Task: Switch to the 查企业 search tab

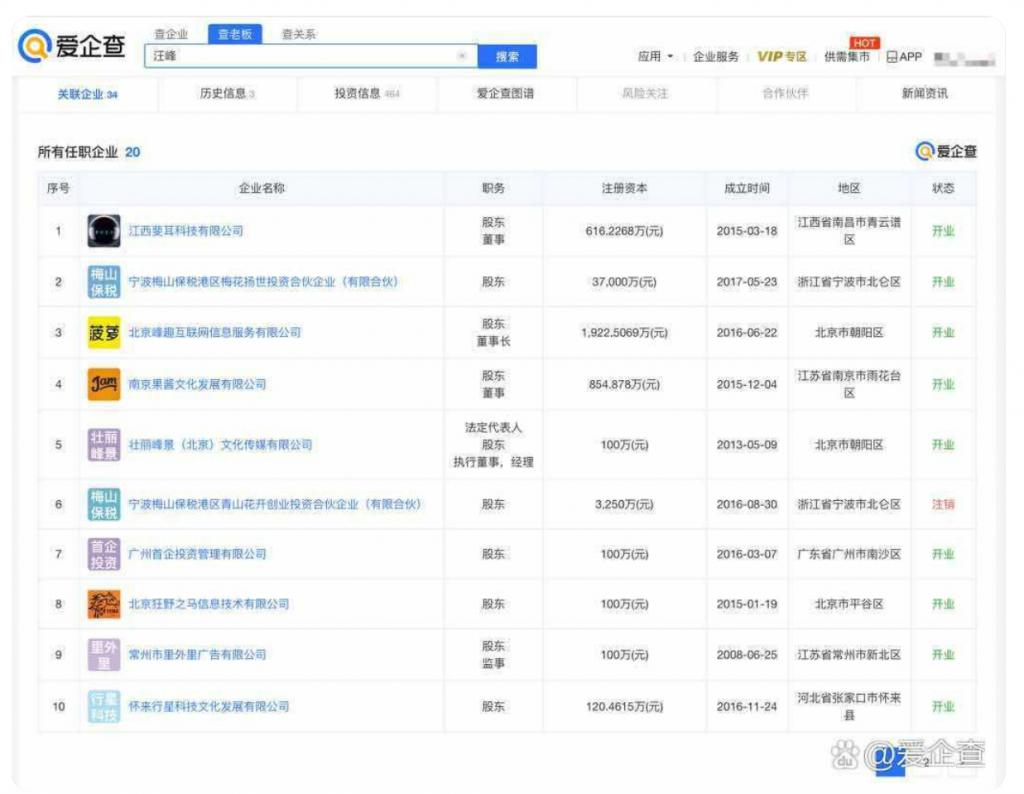Action: tap(171, 34)
